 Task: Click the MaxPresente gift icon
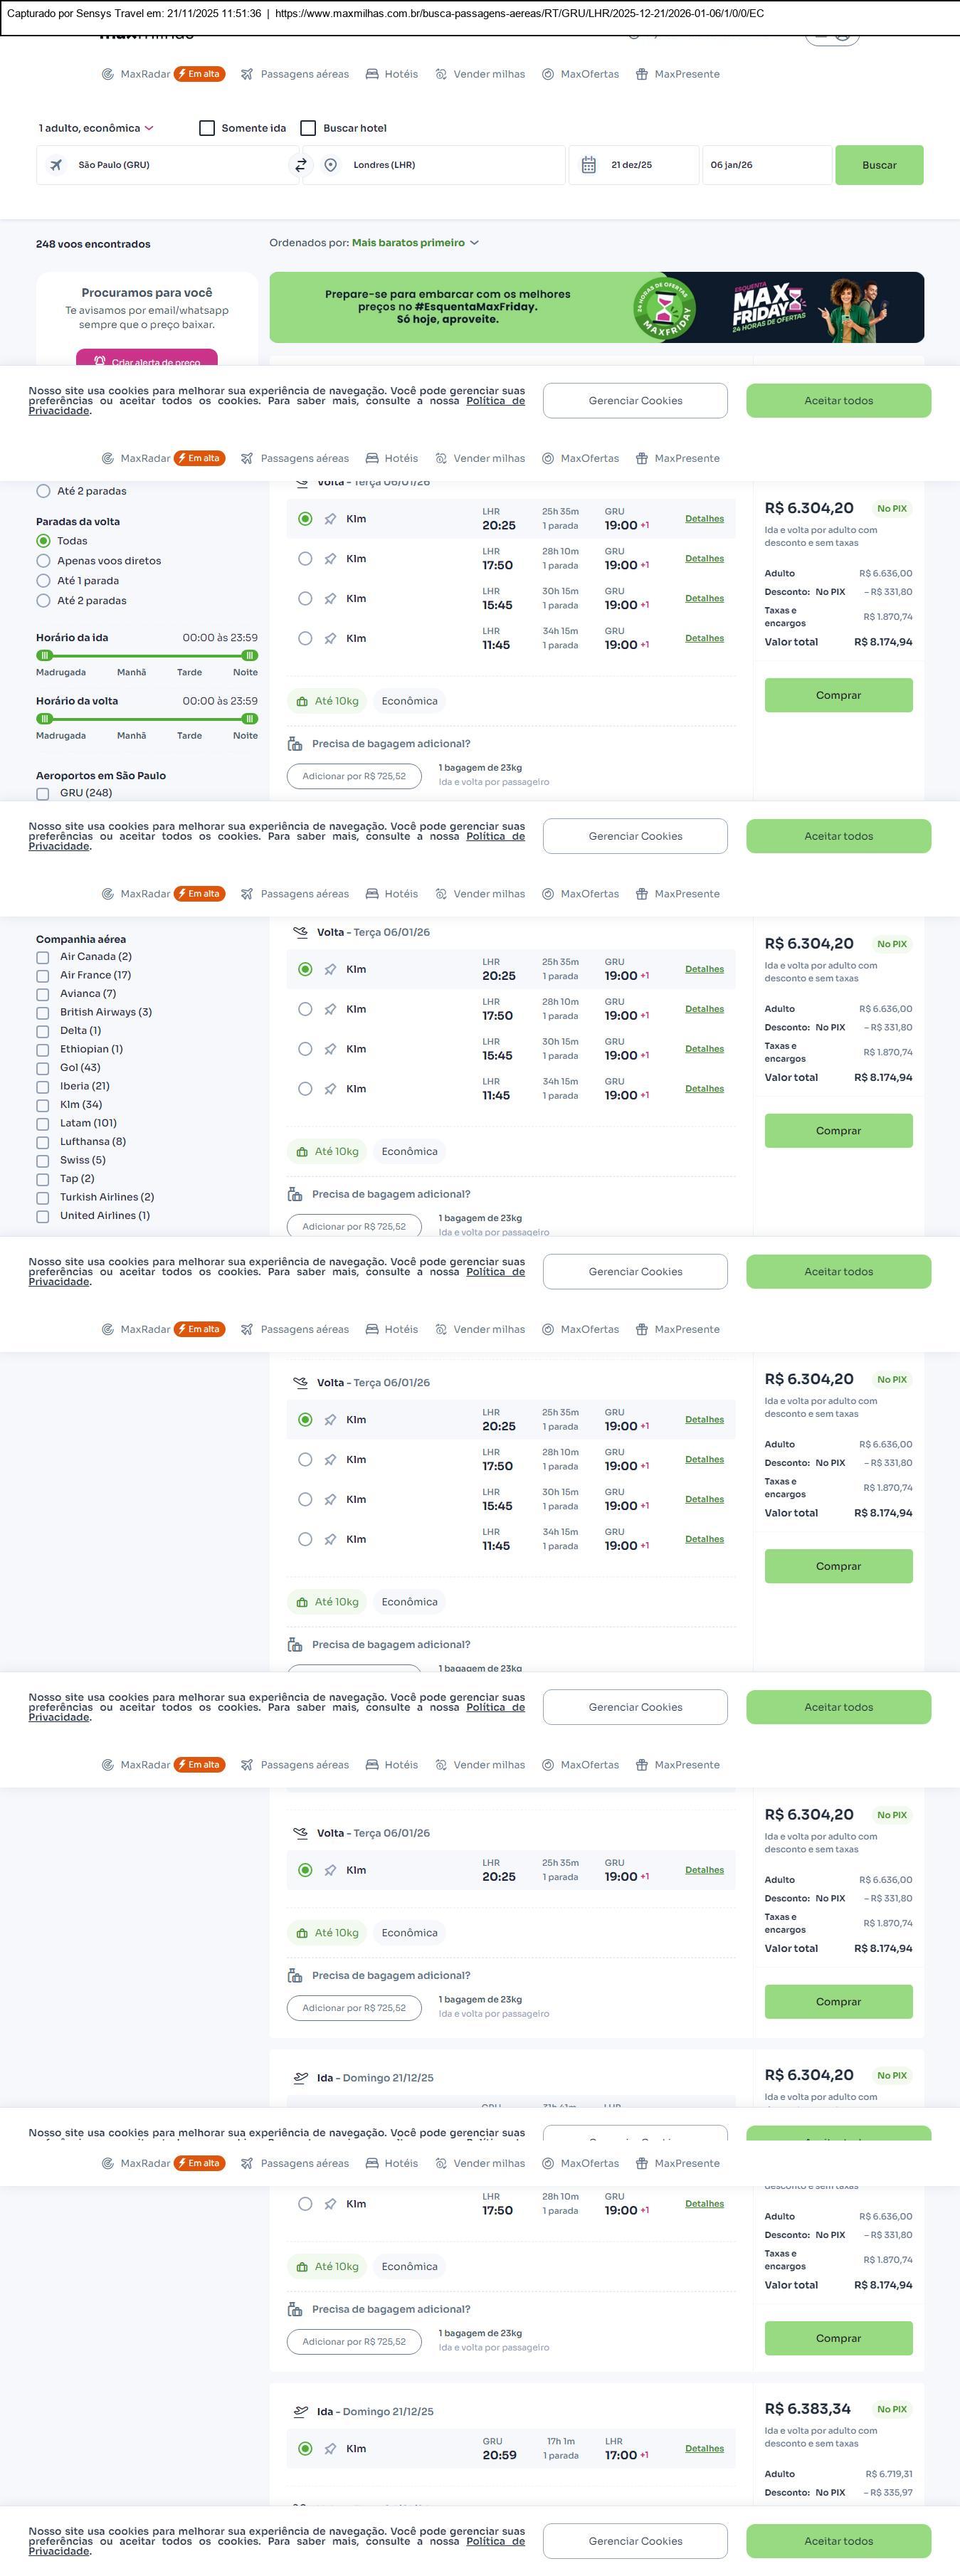(642, 74)
